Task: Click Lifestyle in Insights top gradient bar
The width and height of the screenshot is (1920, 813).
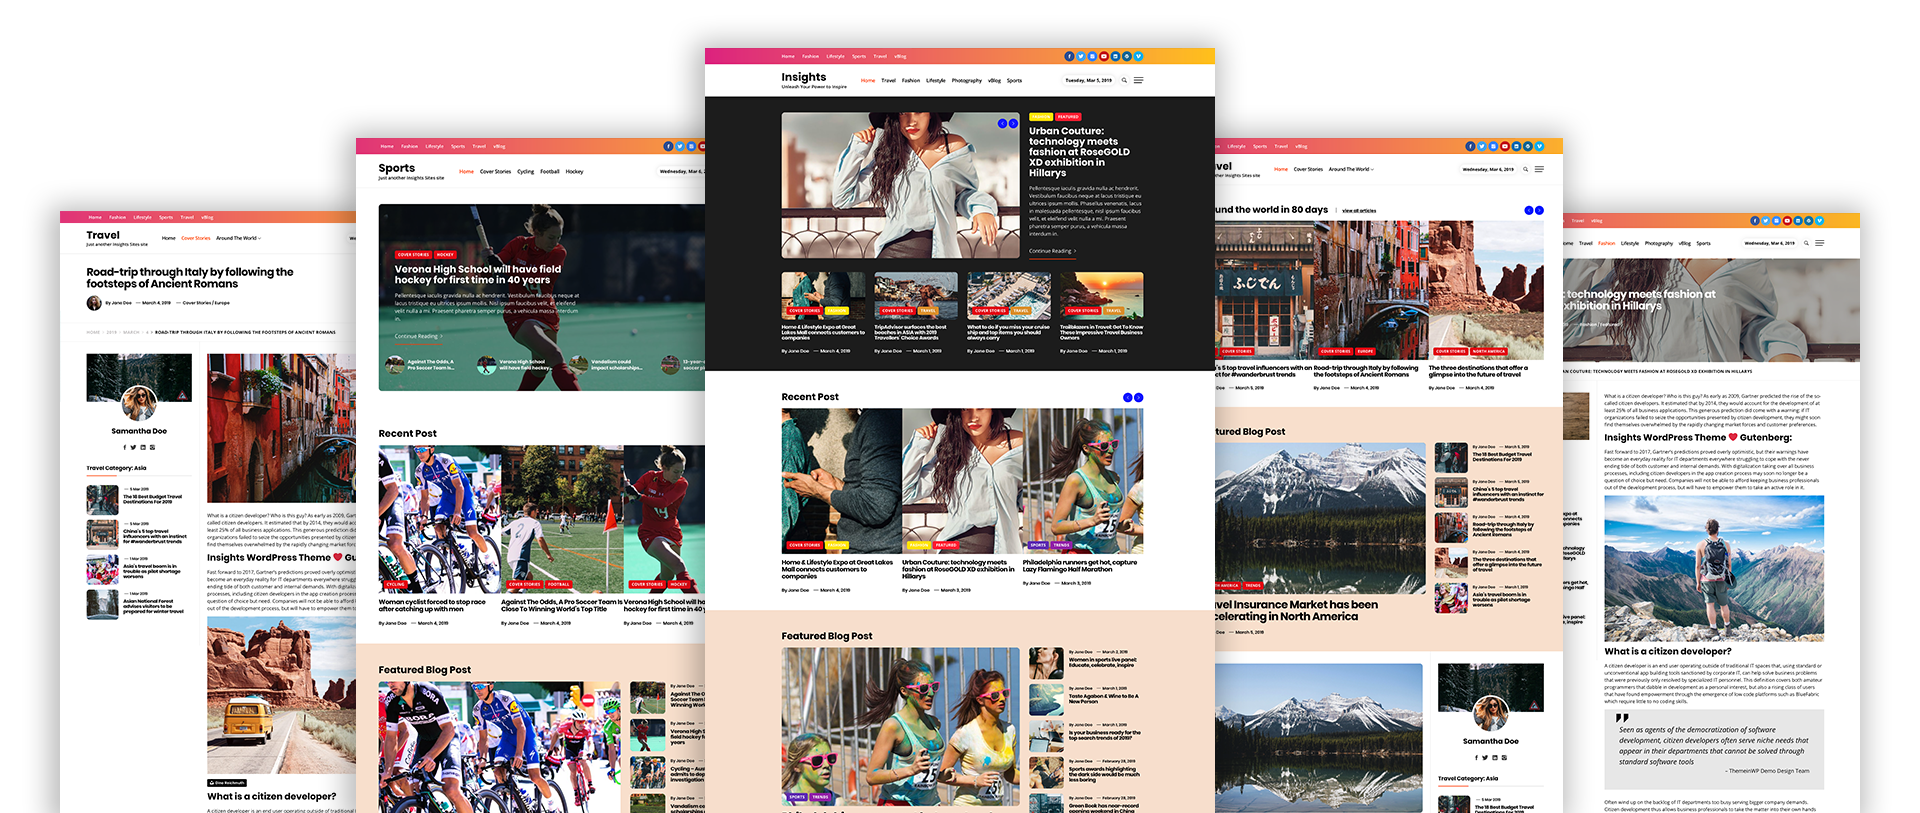Action: tap(836, 56)
